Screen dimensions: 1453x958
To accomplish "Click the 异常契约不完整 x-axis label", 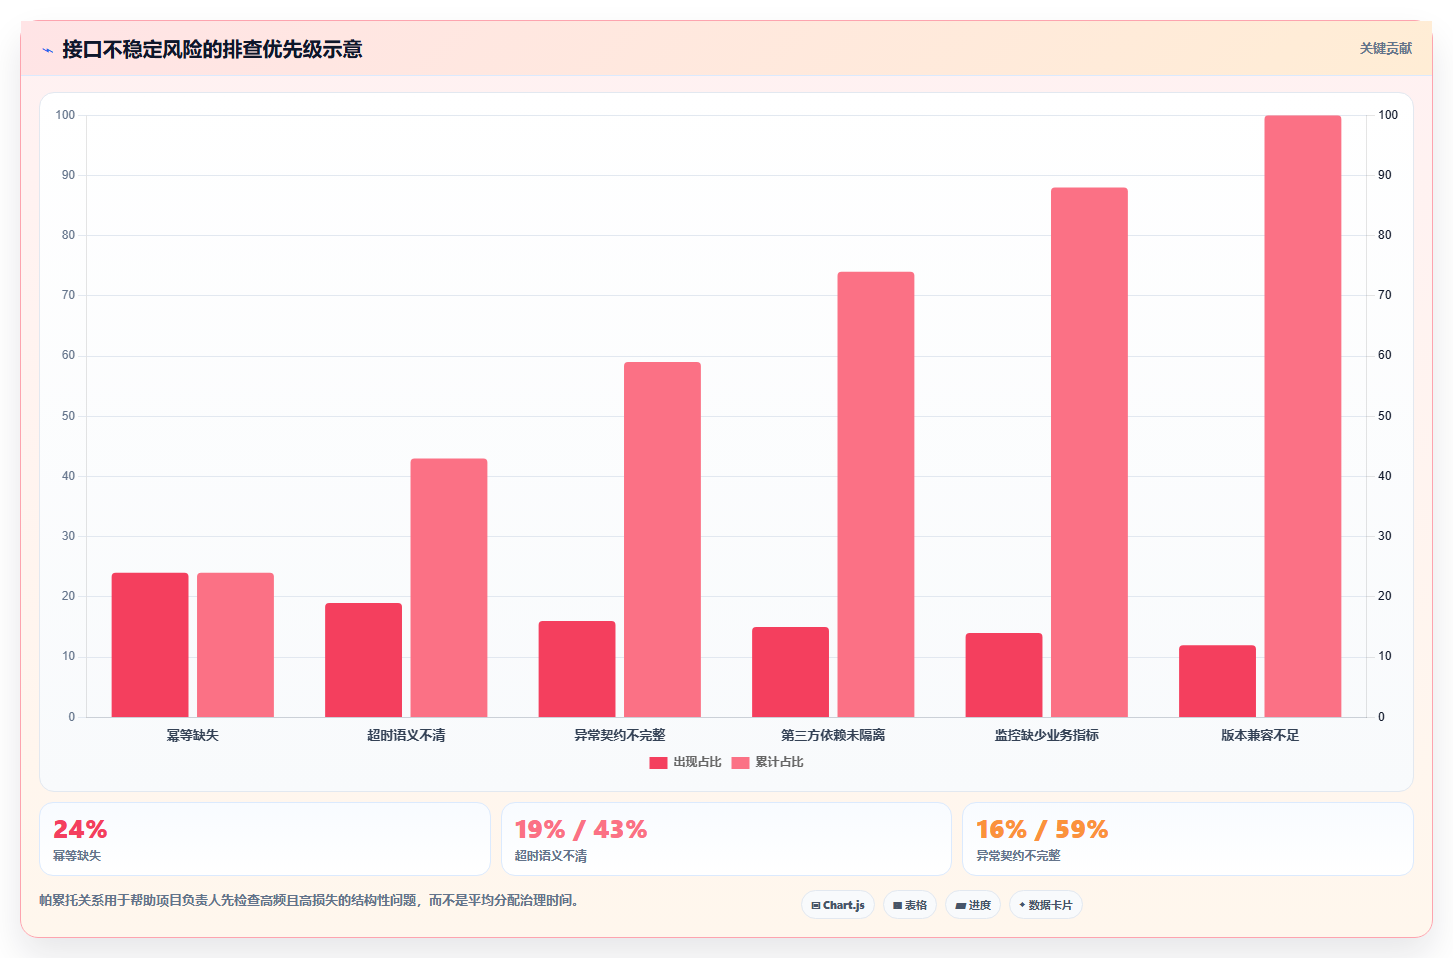I will coord(620,735).
